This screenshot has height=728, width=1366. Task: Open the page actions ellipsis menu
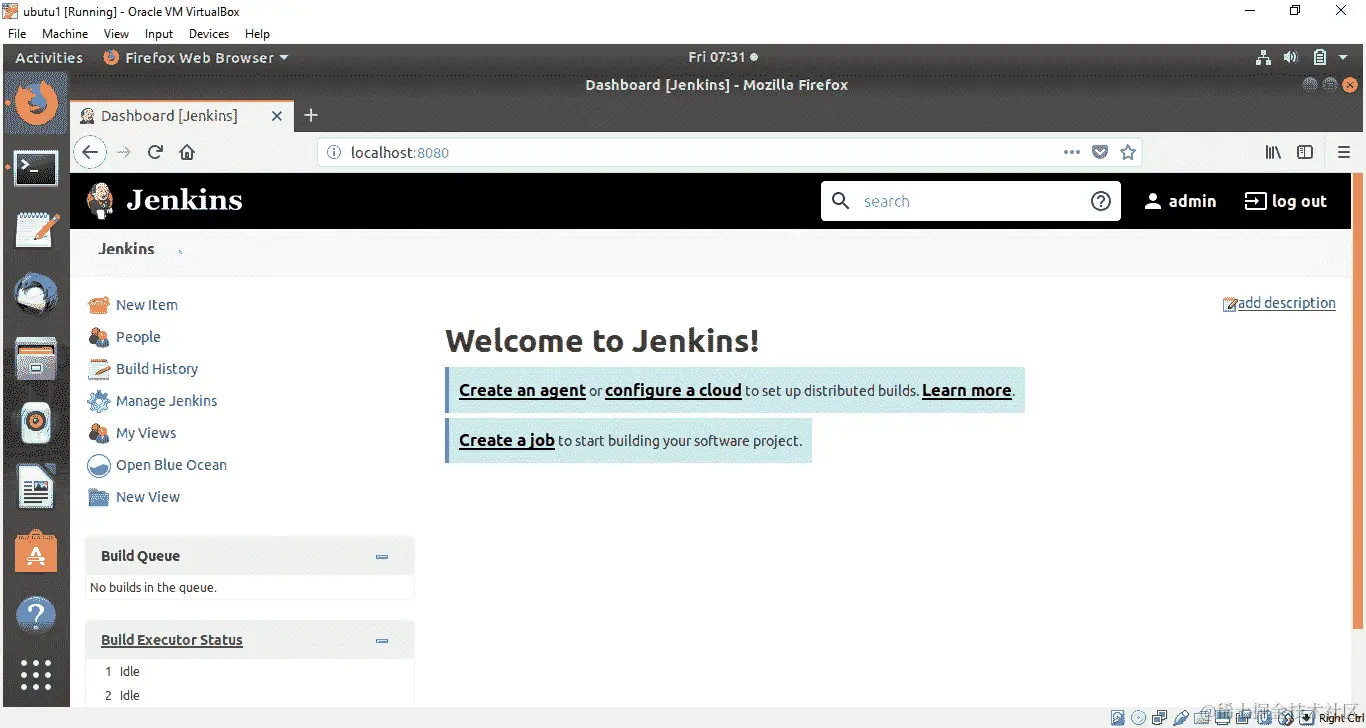[1071, 152]
